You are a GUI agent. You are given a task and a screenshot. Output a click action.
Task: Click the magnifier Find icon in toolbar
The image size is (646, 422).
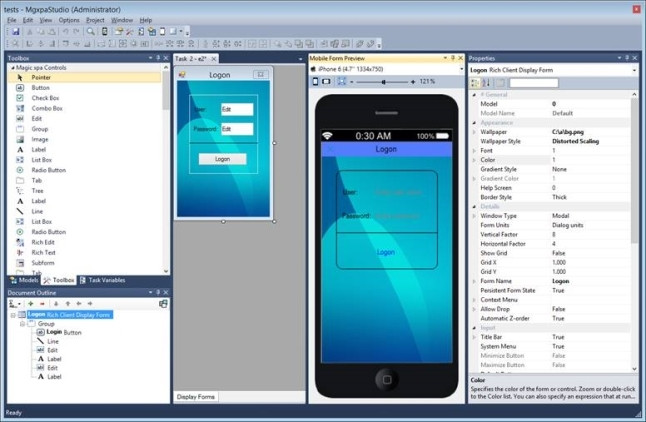(91, 31)
